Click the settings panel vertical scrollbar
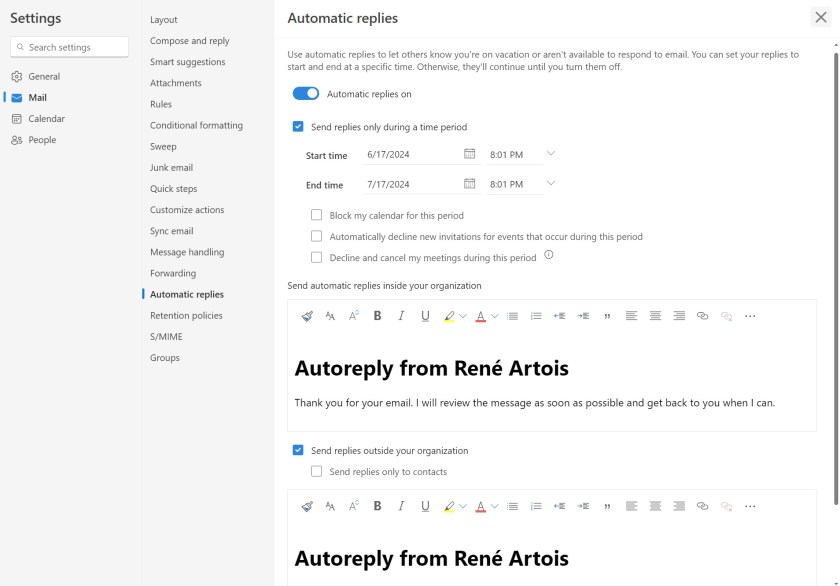840x586 pixels. pos(836,279)
